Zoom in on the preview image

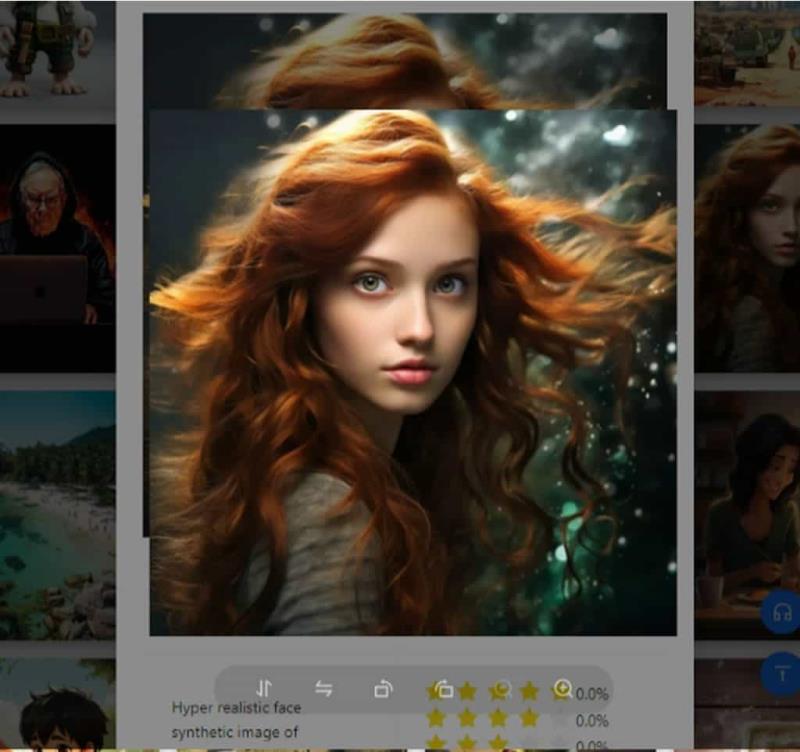(x=562, y=689)
